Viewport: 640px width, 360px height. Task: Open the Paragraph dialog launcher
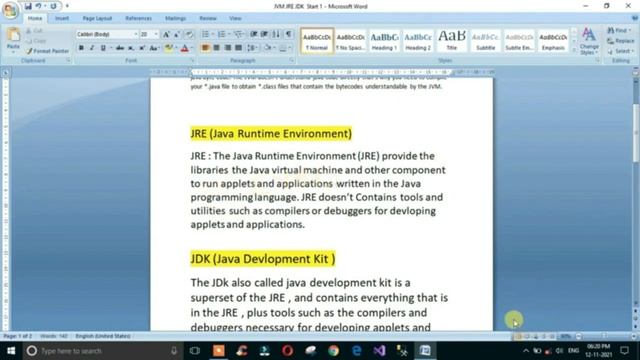(x=292, y=60)
